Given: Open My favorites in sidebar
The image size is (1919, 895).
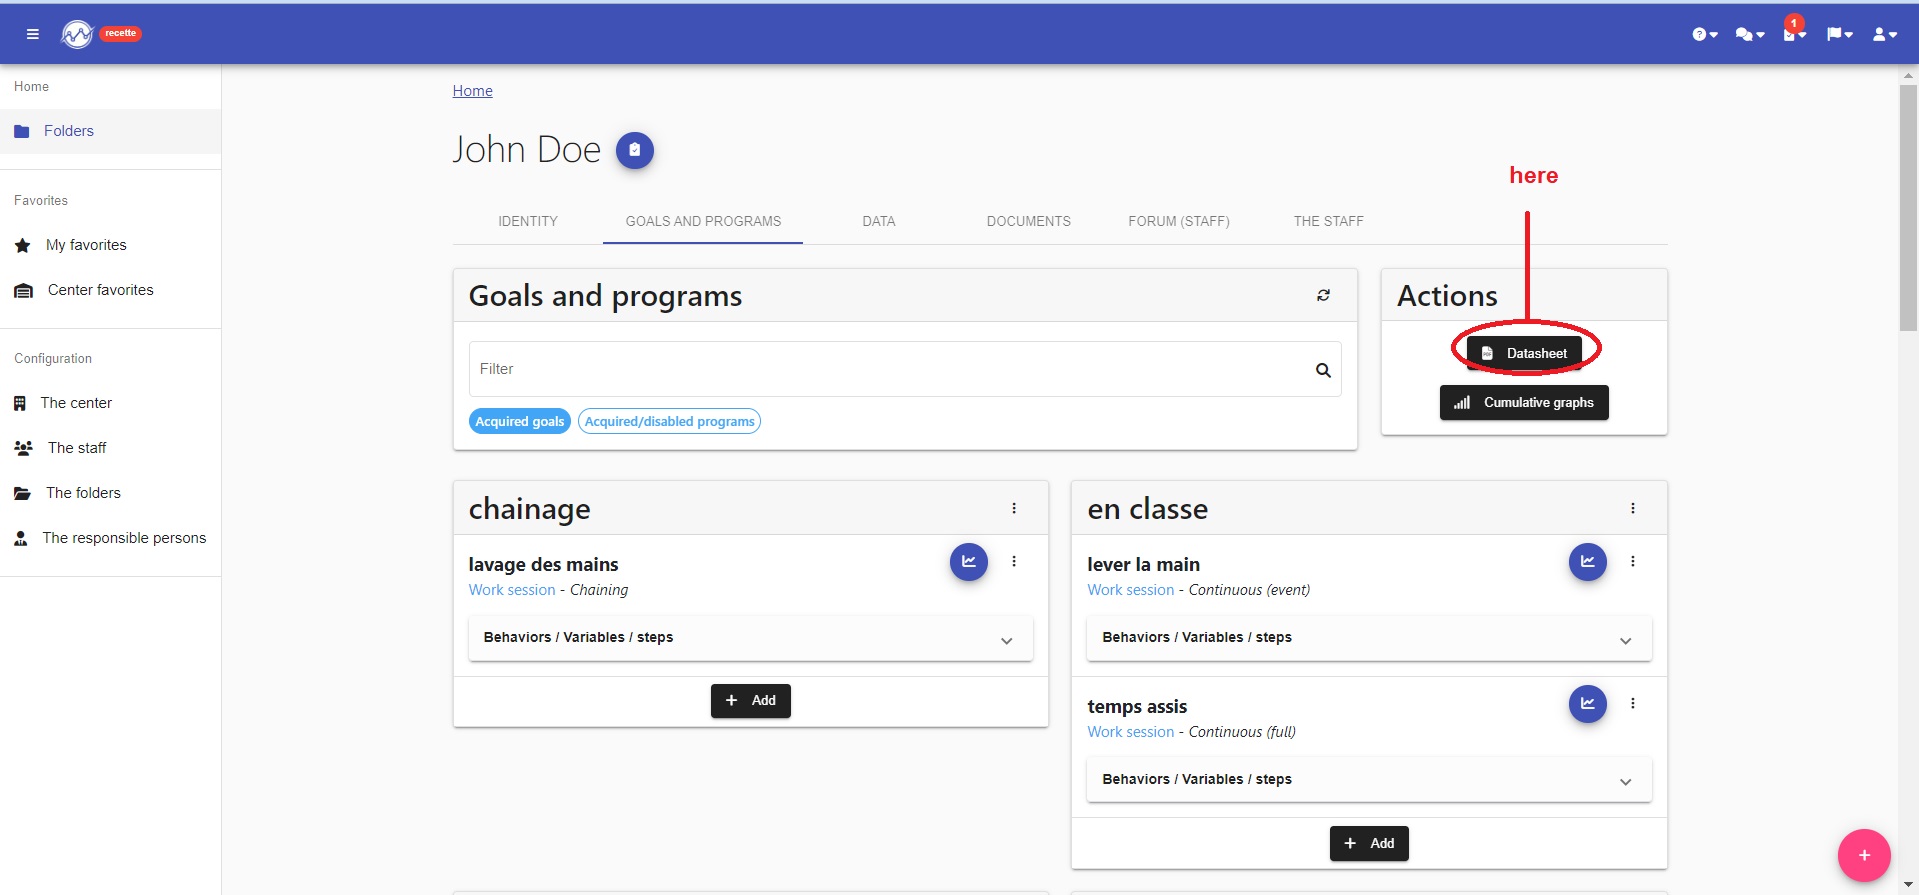Looking at the screenshot, I should click(x=110, y=245).
